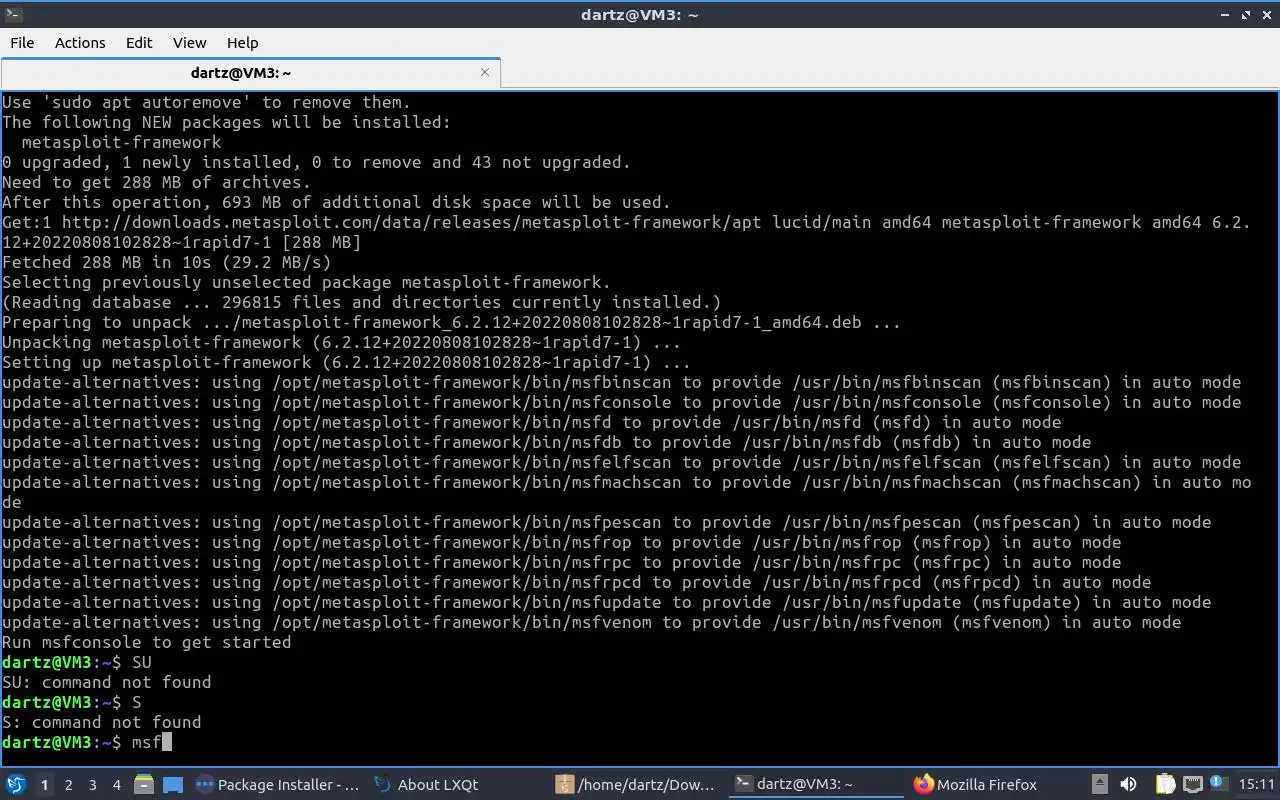This screenshot has height=800, width=1280.
Task: Click the msfupdate update-alternatives line
Action: [606, 602]
